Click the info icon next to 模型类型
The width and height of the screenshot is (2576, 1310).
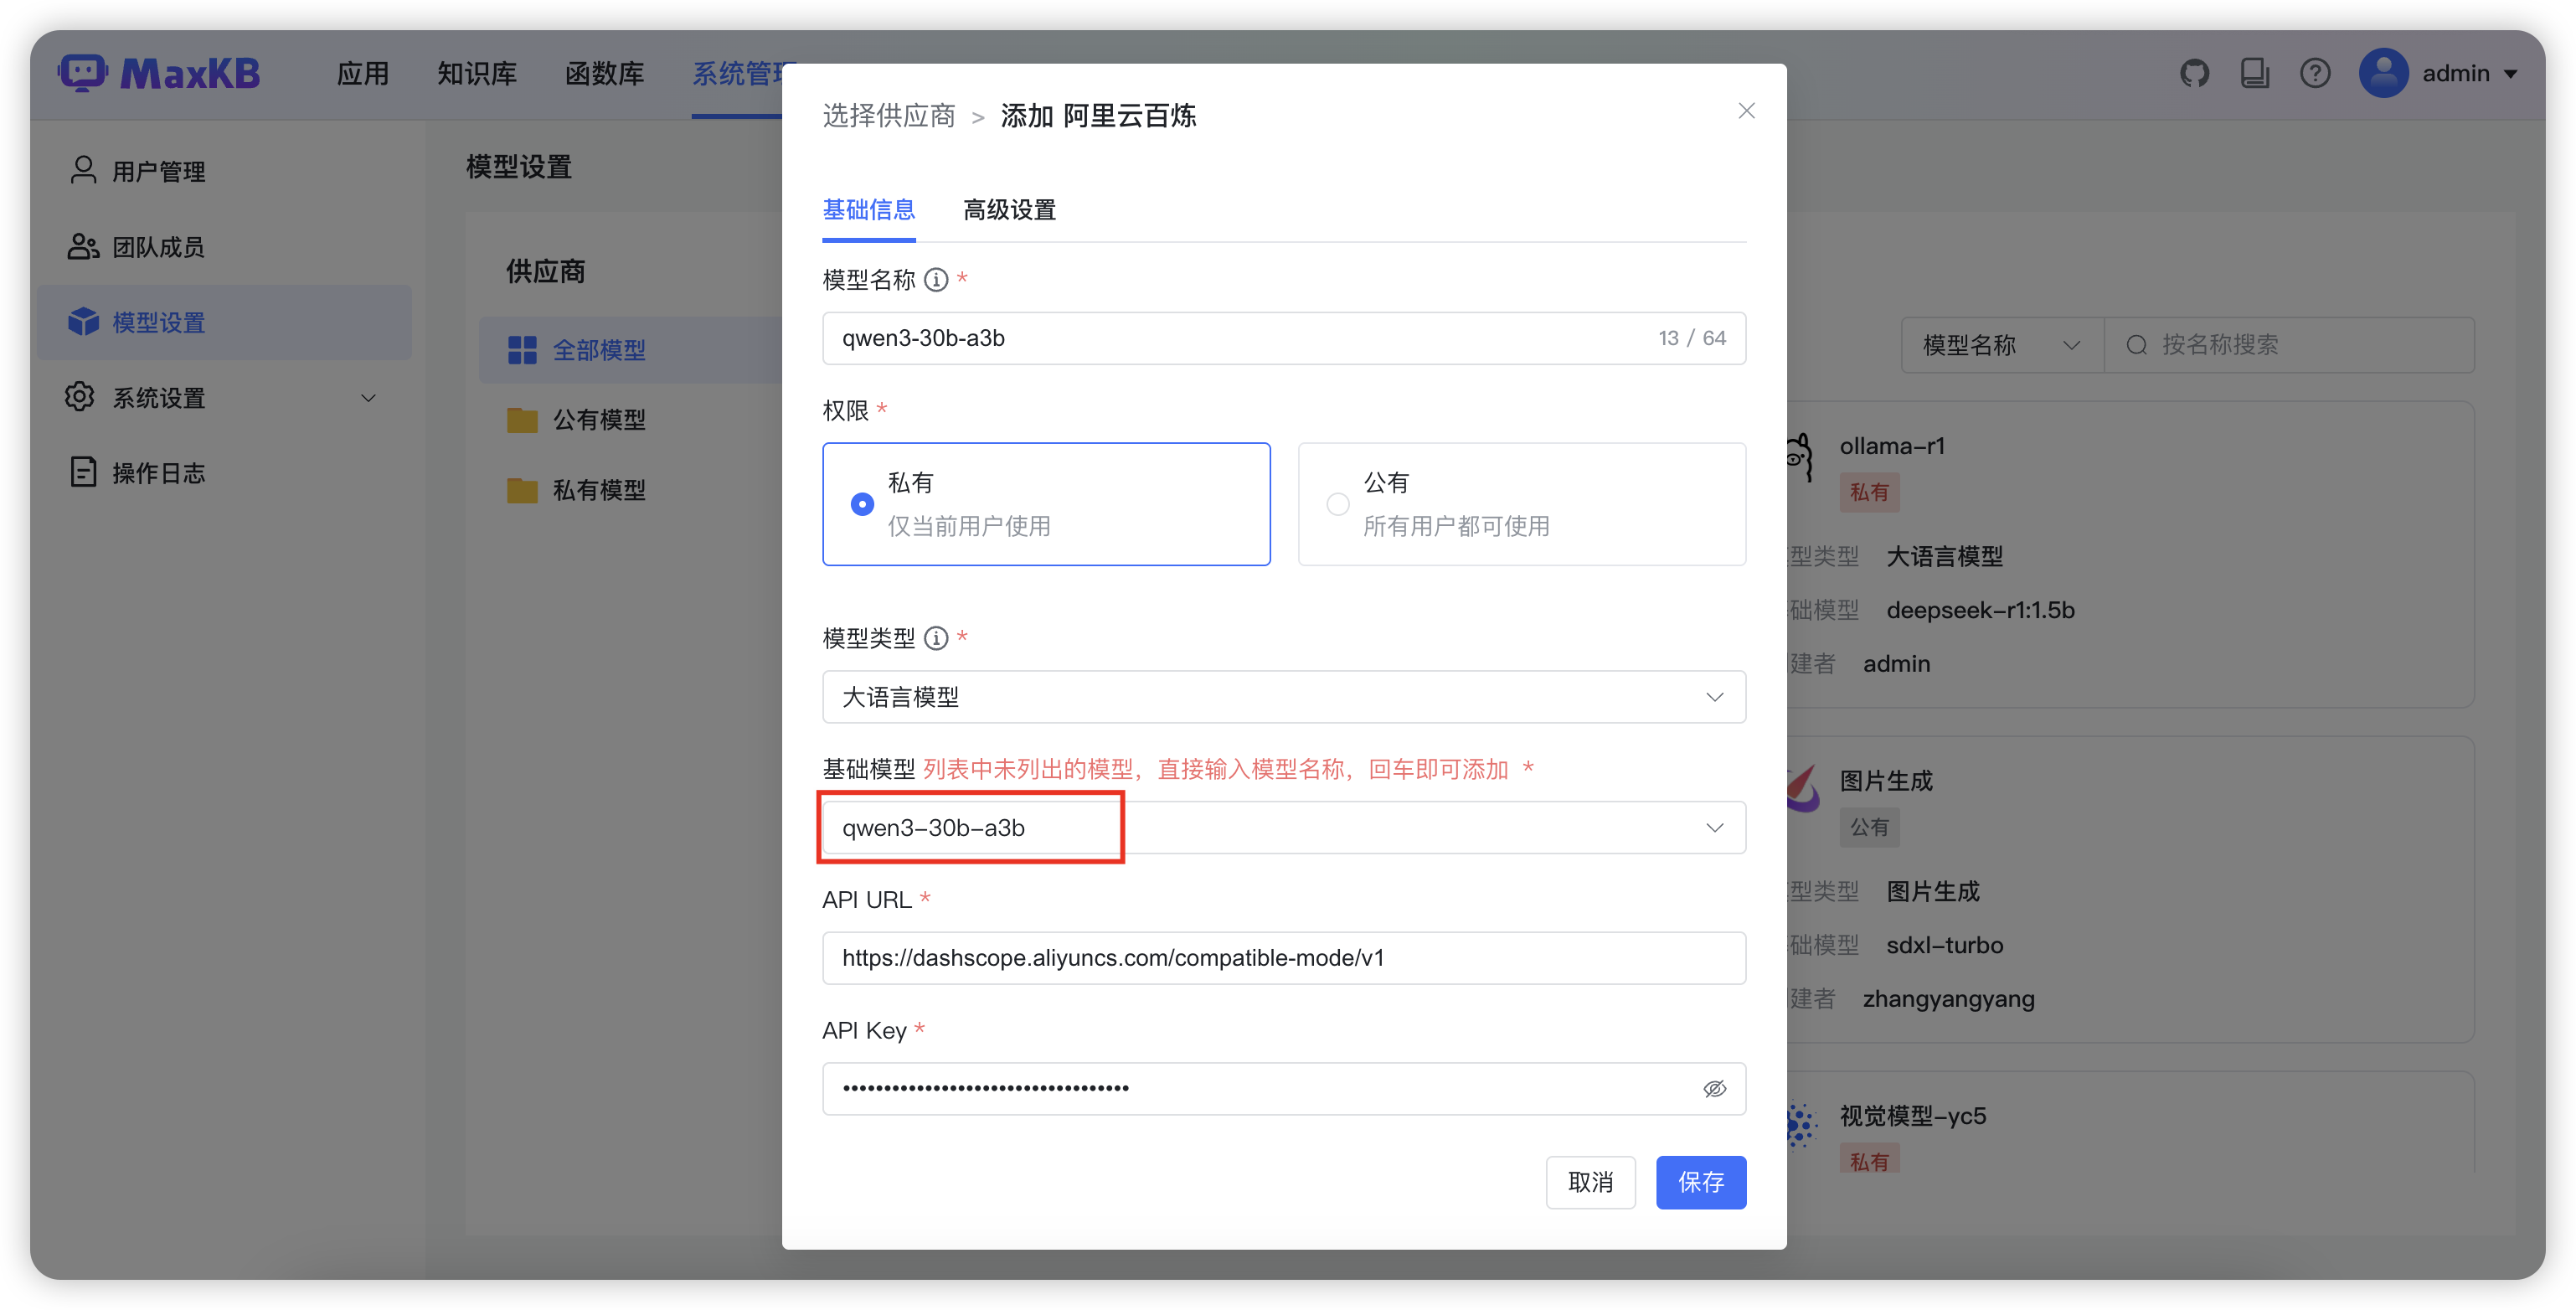coord(936,638)
